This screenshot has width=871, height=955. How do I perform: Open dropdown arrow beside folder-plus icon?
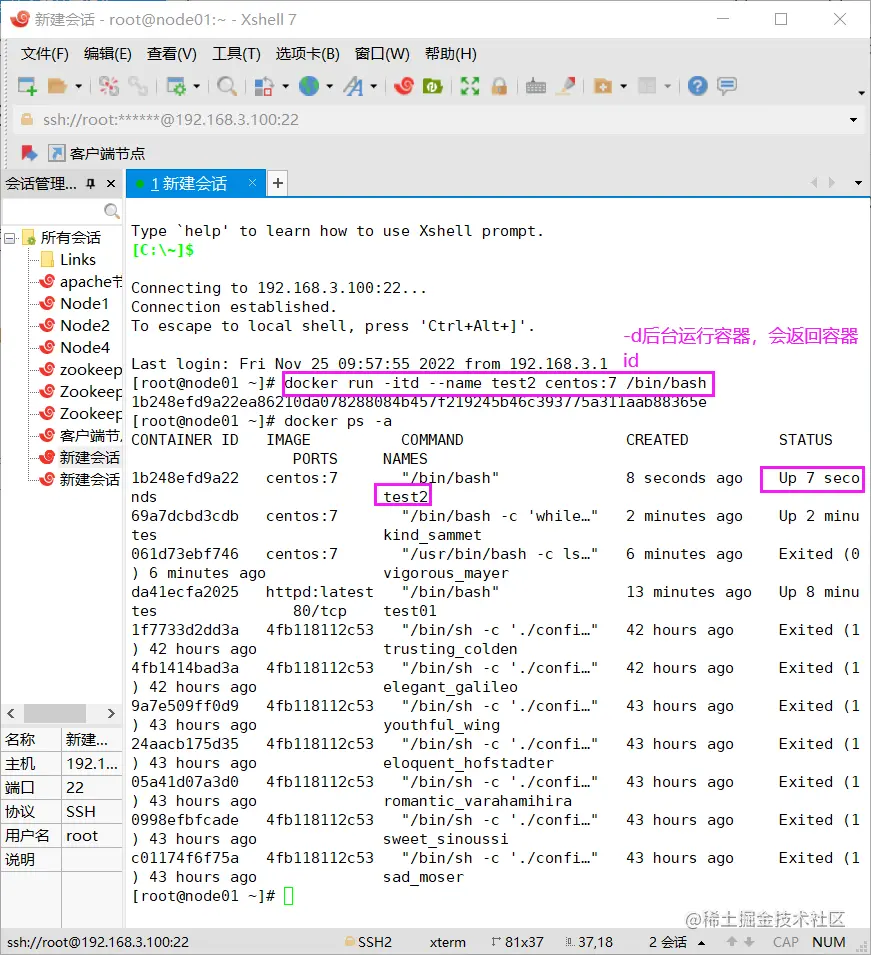(624, 86)
